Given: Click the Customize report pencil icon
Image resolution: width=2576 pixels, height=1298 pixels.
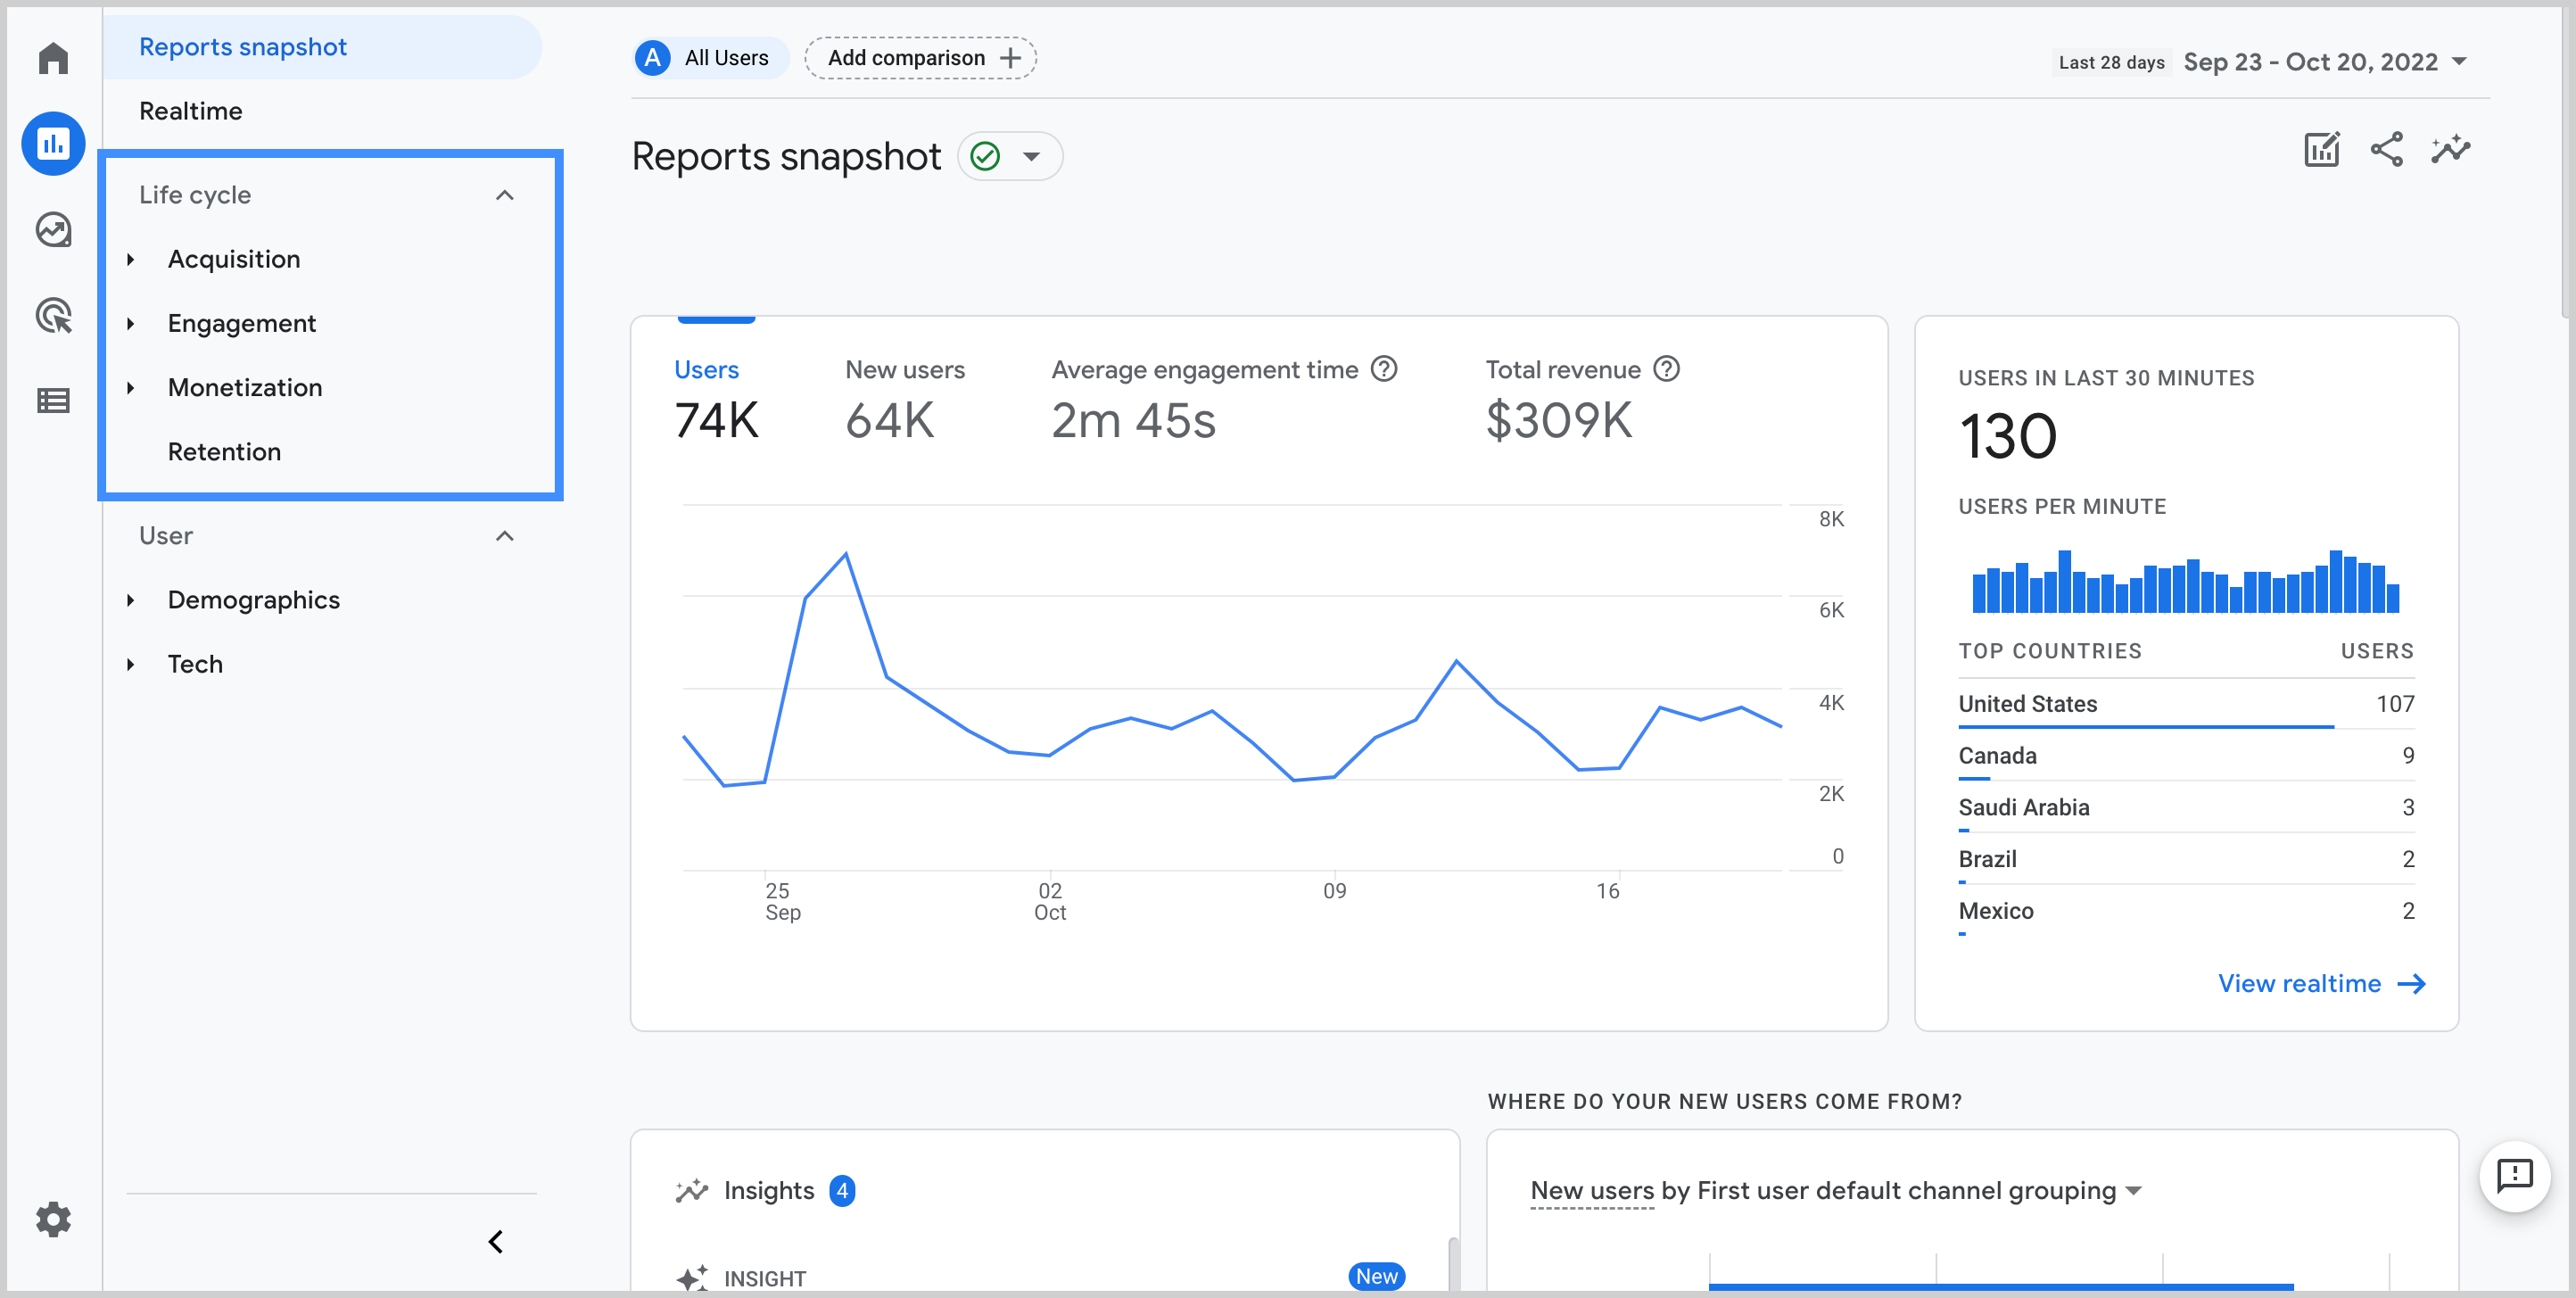Looking at the screenshot, I should (2321, 150).
